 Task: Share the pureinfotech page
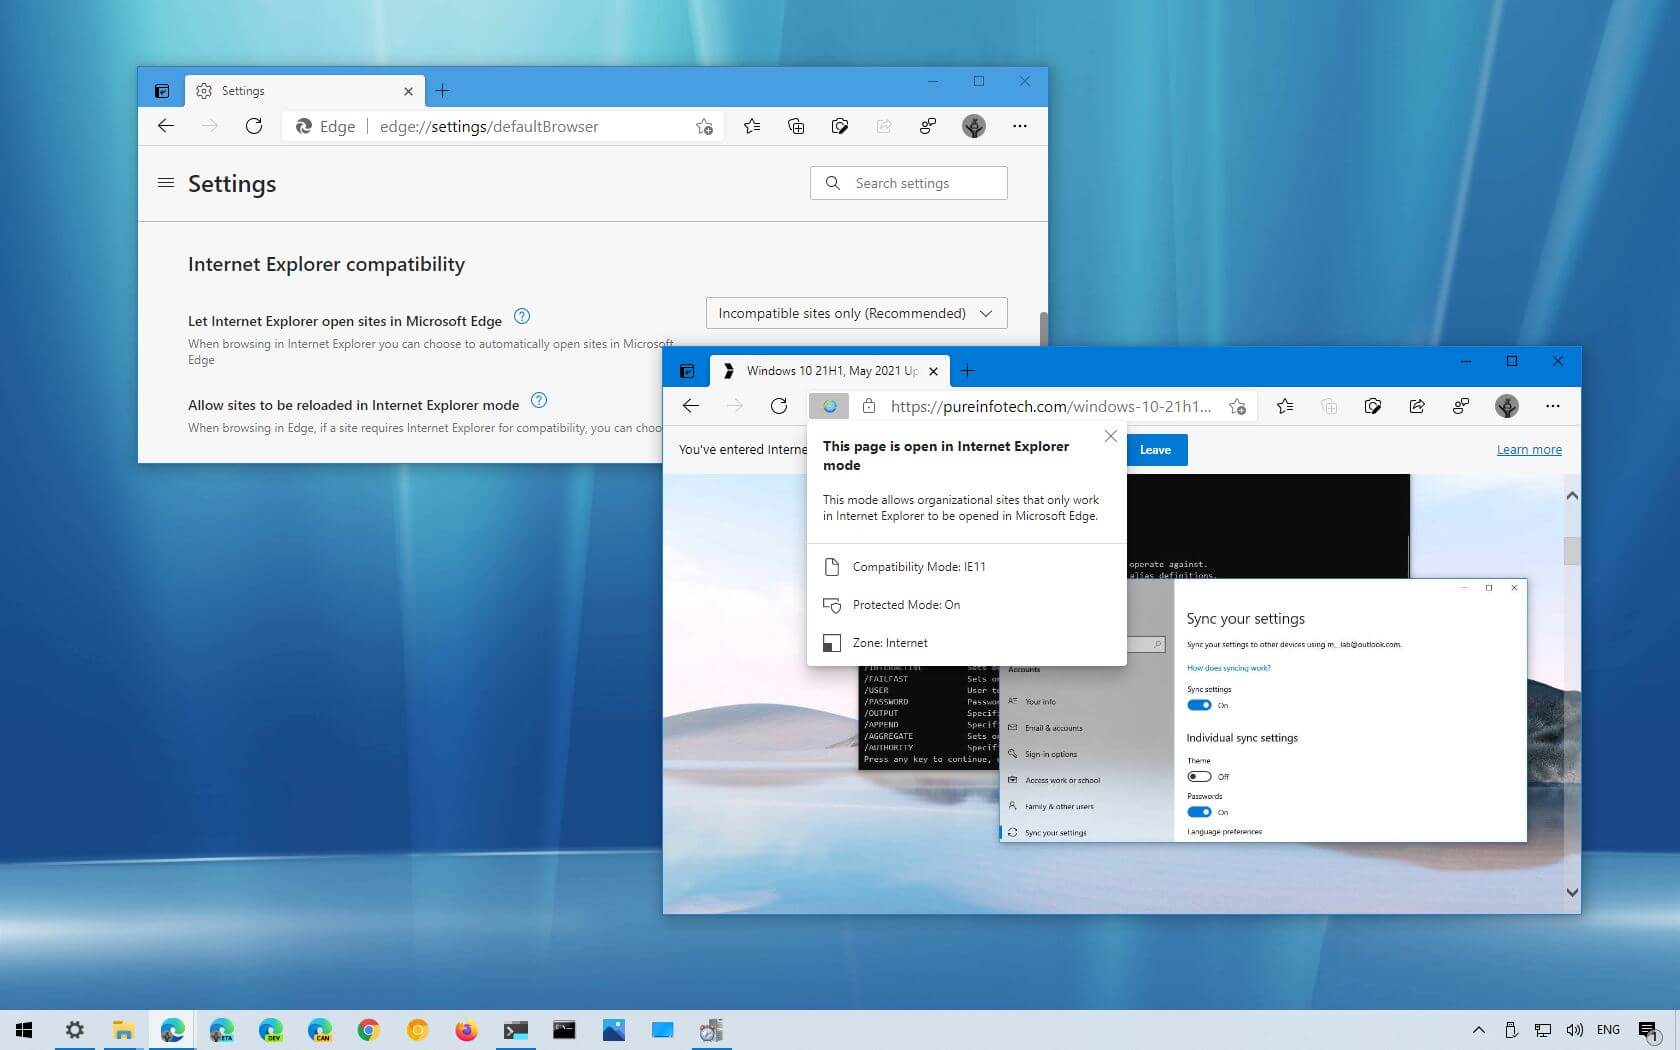click(1417, 406)
